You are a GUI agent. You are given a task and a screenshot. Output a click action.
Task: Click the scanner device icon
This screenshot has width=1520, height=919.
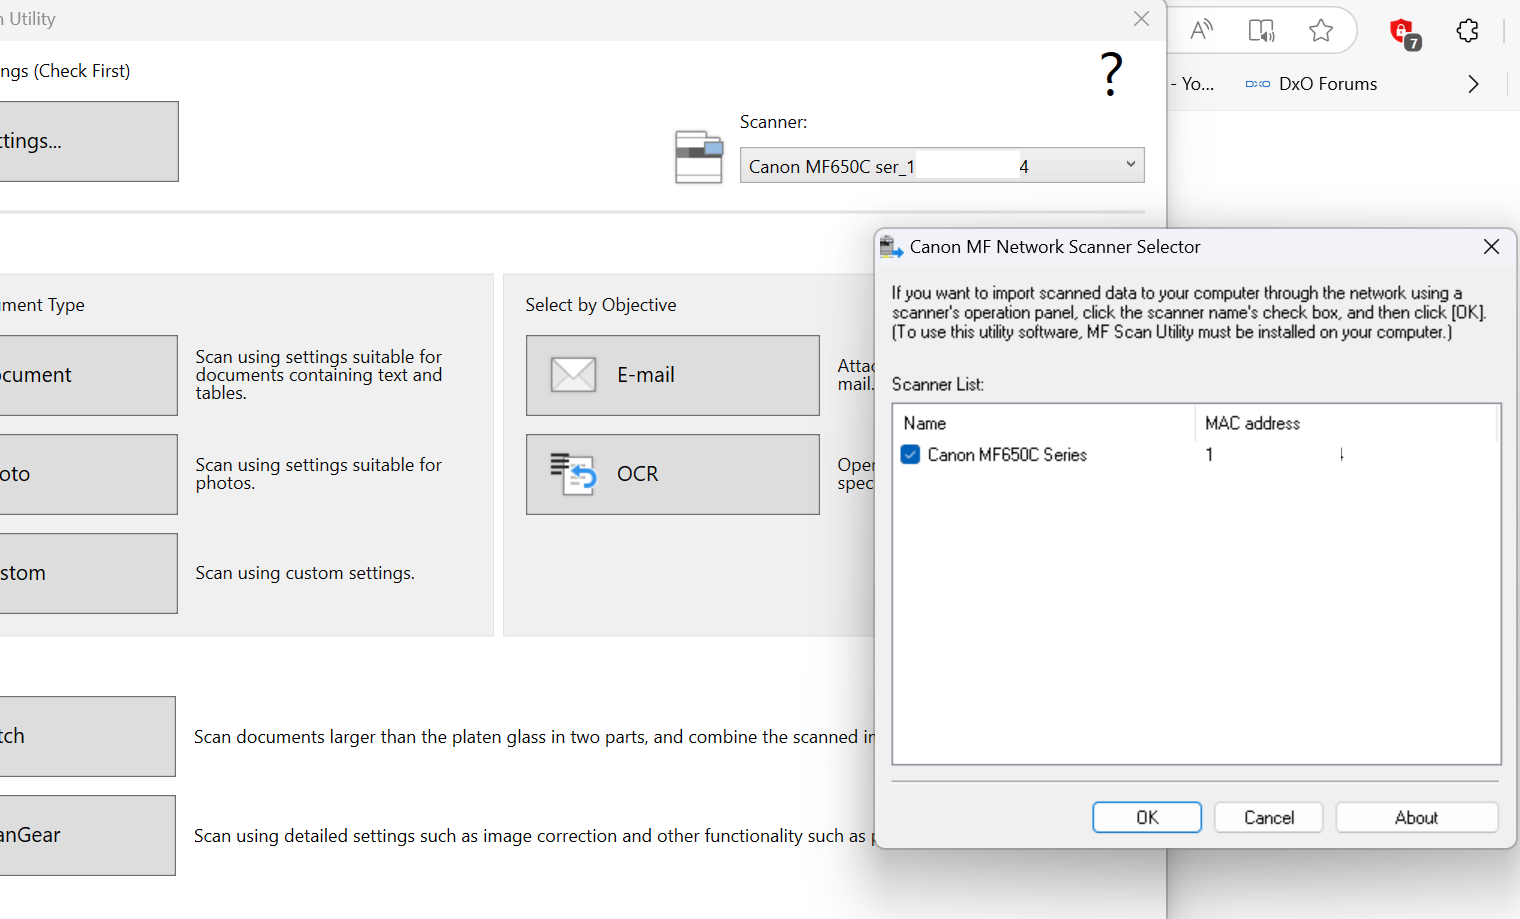pyautogui.click(x=698, y=158)
